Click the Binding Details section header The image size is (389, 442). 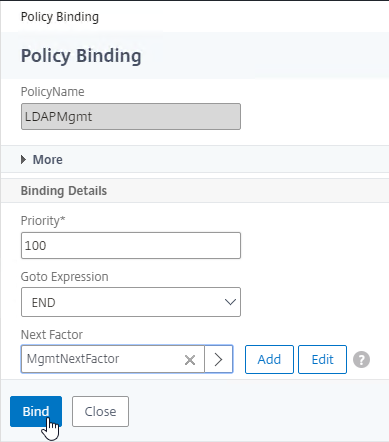coord(64,191)
